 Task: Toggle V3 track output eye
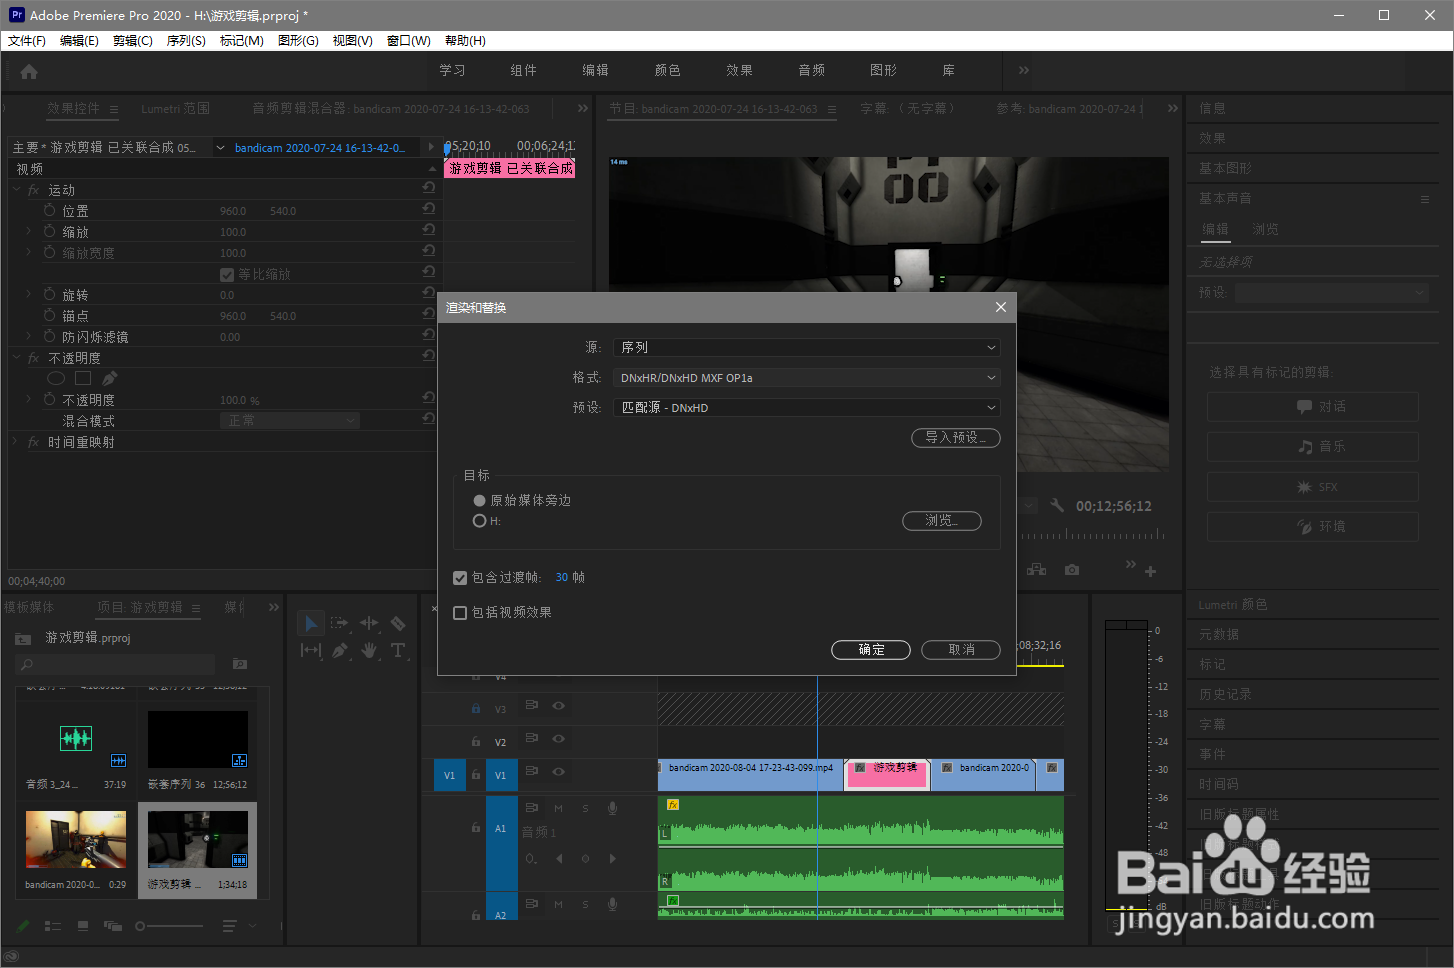(x=559, y=706)
